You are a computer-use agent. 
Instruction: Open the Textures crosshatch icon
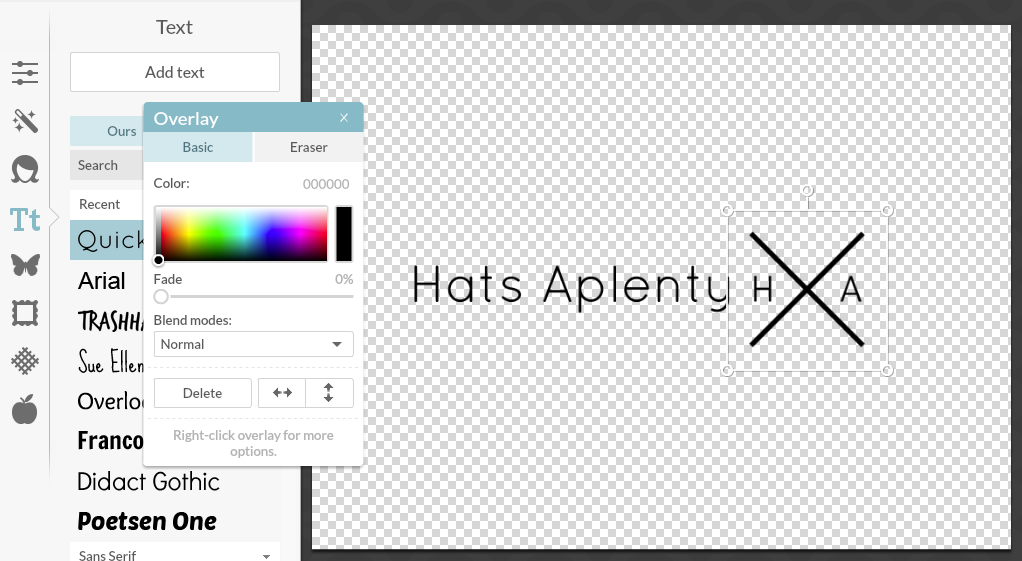point(25,361)
